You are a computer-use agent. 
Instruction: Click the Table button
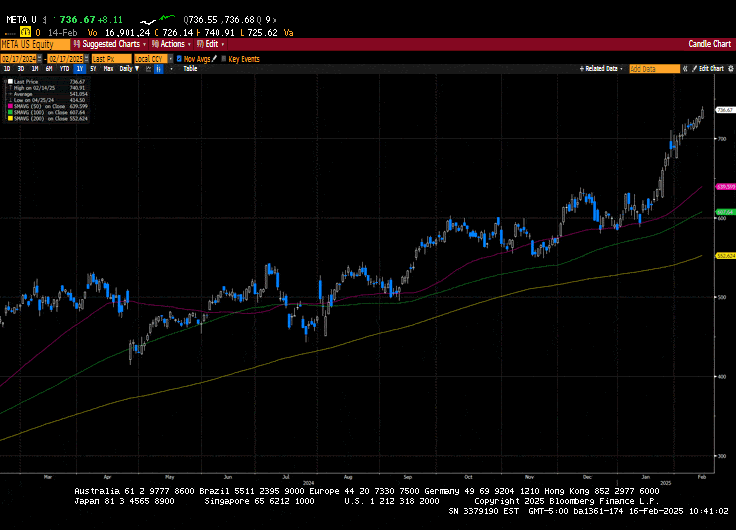click(x=189, y=68)
